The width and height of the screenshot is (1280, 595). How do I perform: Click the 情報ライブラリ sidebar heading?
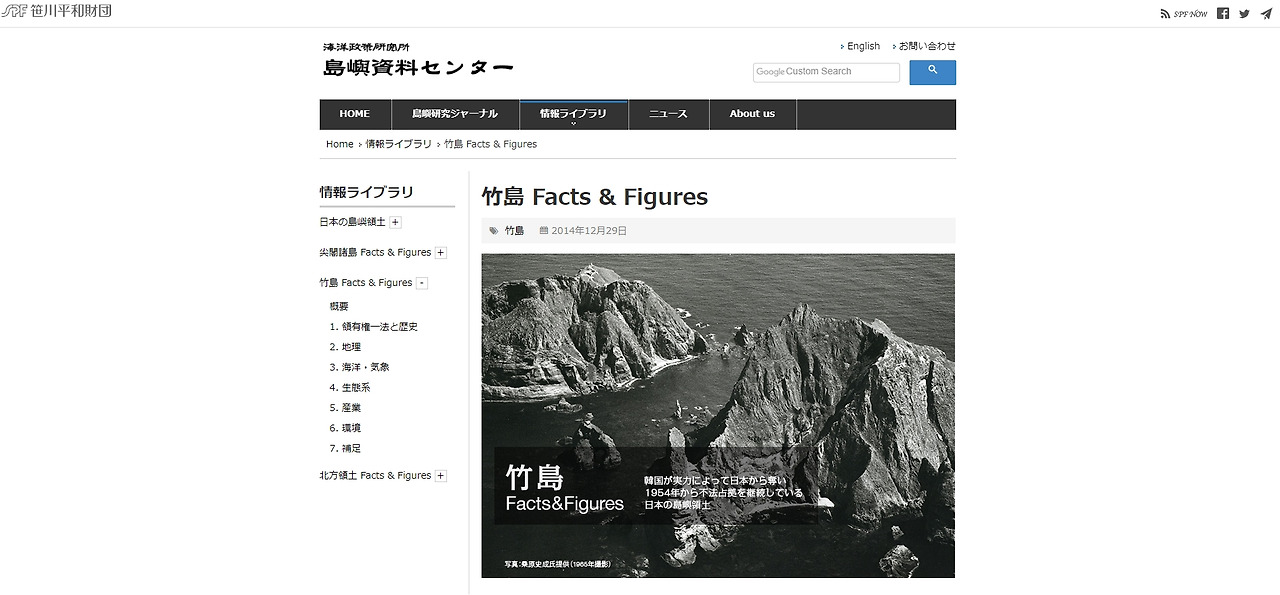[366, 192]
